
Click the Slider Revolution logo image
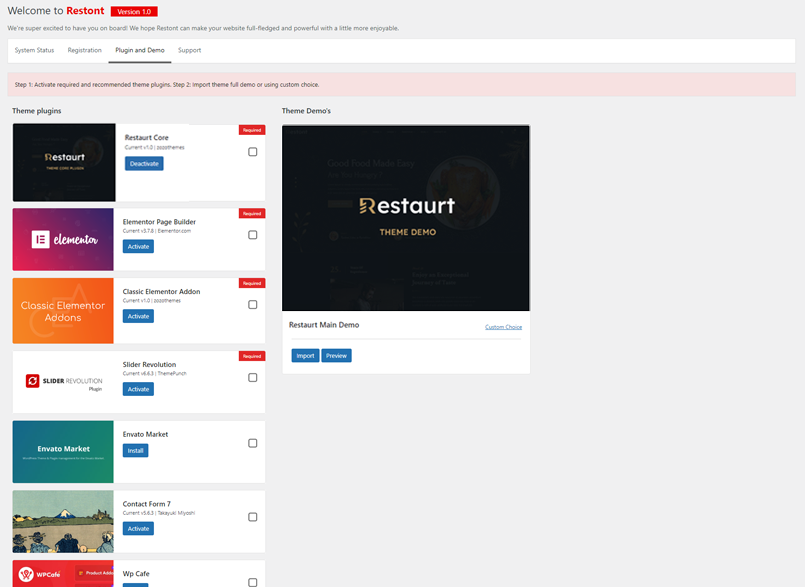coord(63,382)
